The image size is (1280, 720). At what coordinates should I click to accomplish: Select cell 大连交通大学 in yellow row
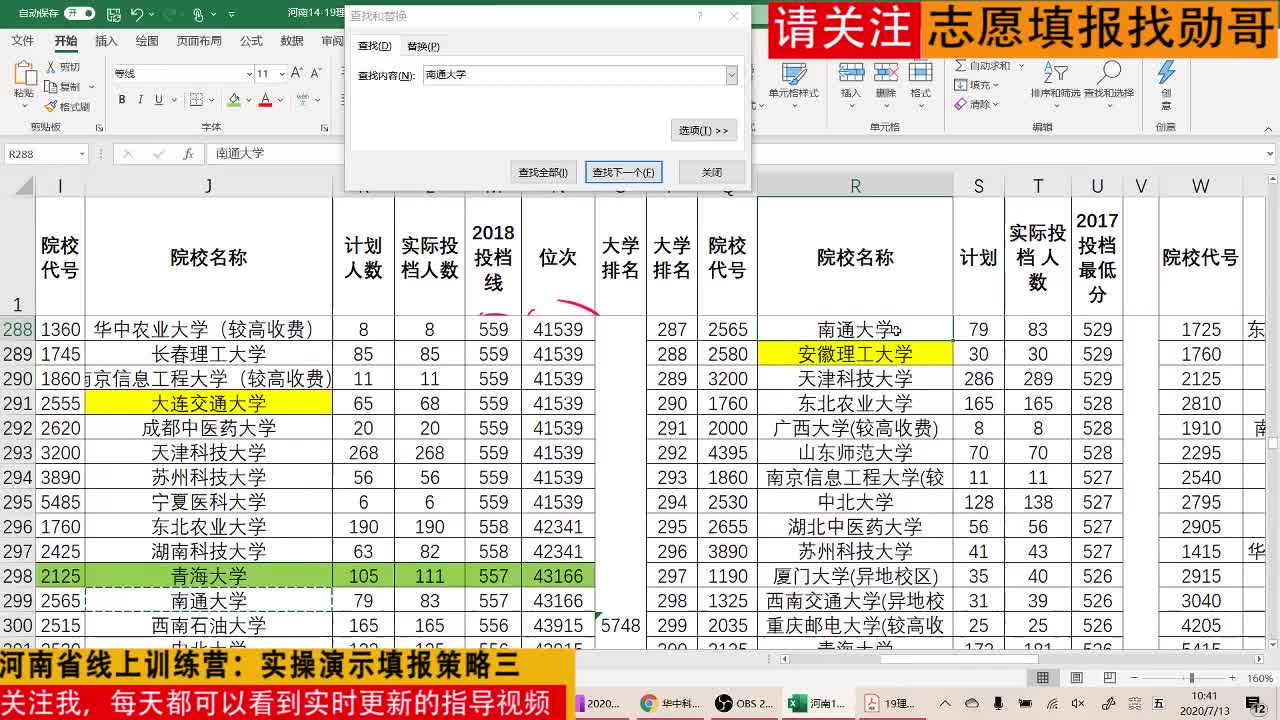pos(208,403)
